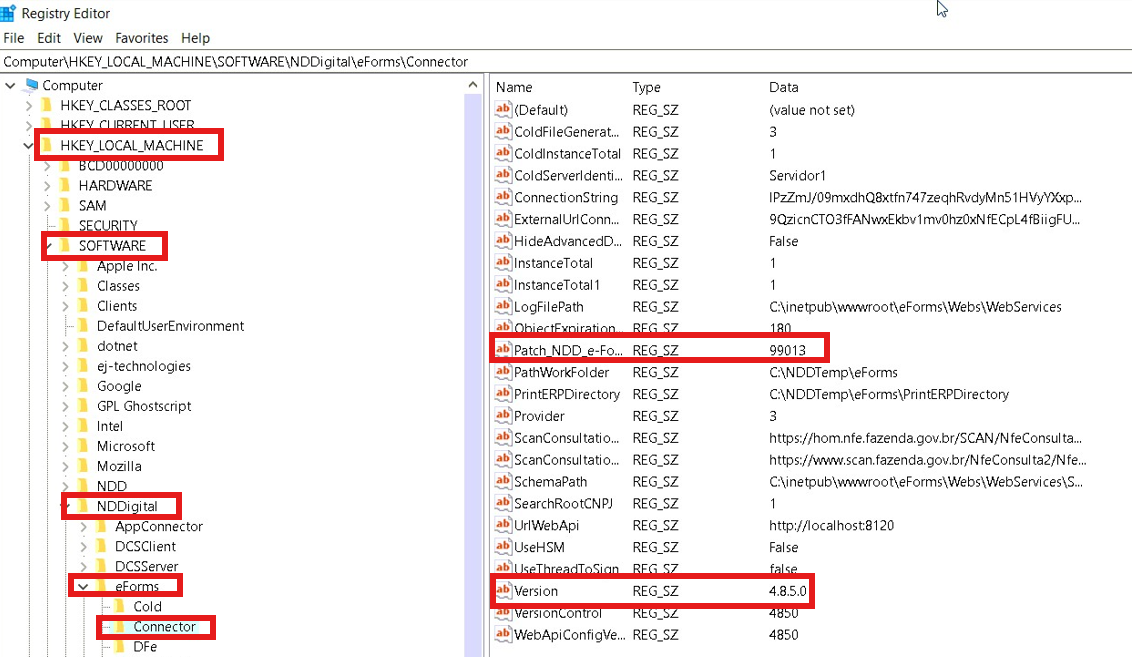Expand the DCSClient key

click(84, 547)
